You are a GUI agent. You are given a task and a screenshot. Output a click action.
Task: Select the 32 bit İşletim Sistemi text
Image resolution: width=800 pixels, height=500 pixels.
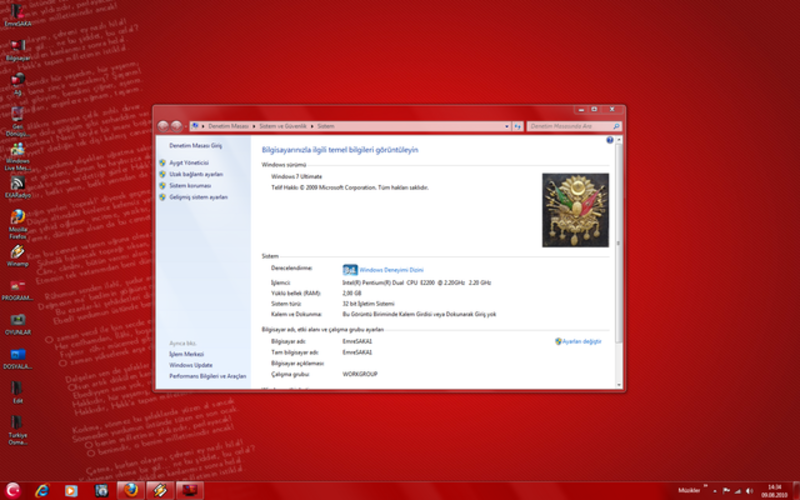pyautogui.click(x=368, y=304)
